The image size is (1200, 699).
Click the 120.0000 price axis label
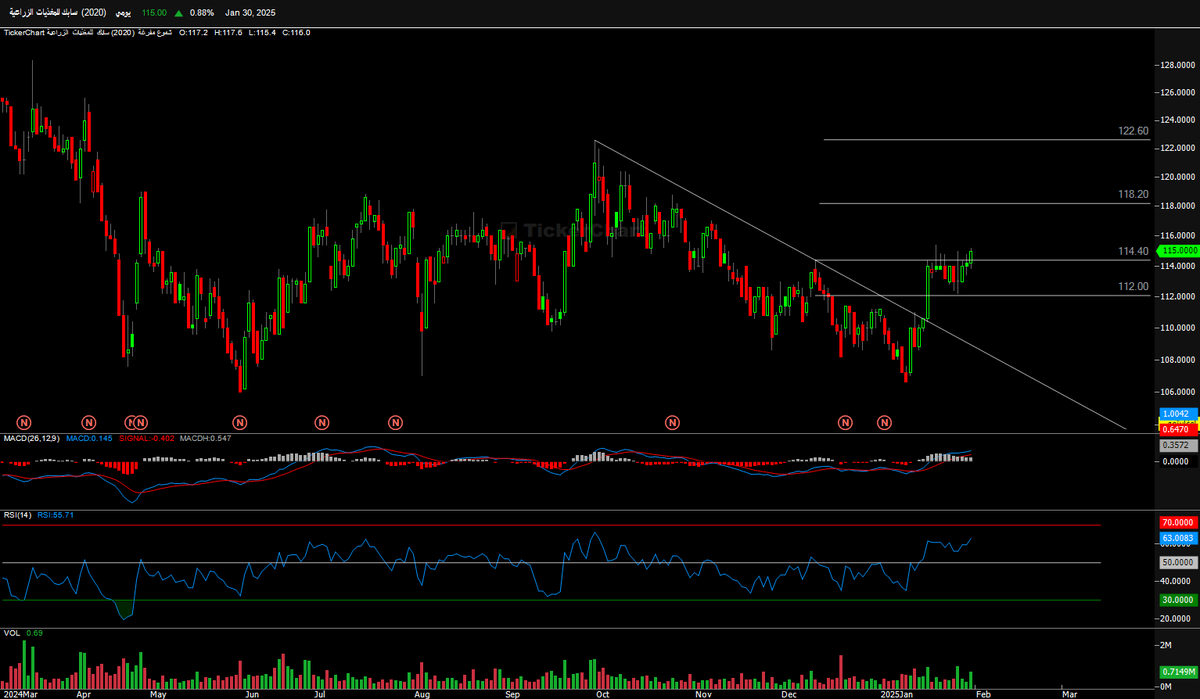pyautogui.click(x=1178, y=176)
